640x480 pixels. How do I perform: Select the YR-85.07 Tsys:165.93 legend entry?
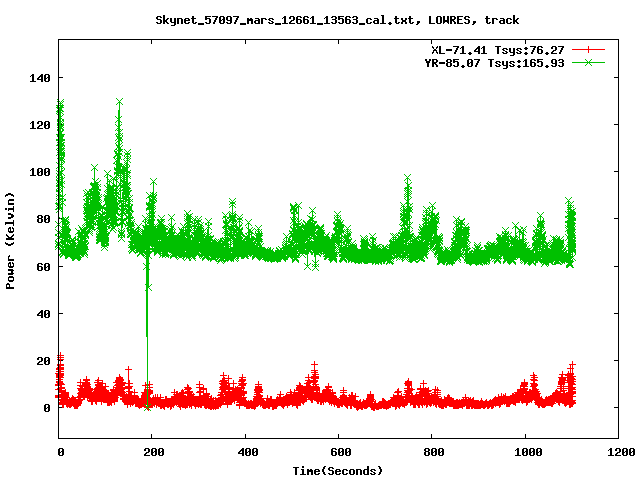click(x=494, y=63)
